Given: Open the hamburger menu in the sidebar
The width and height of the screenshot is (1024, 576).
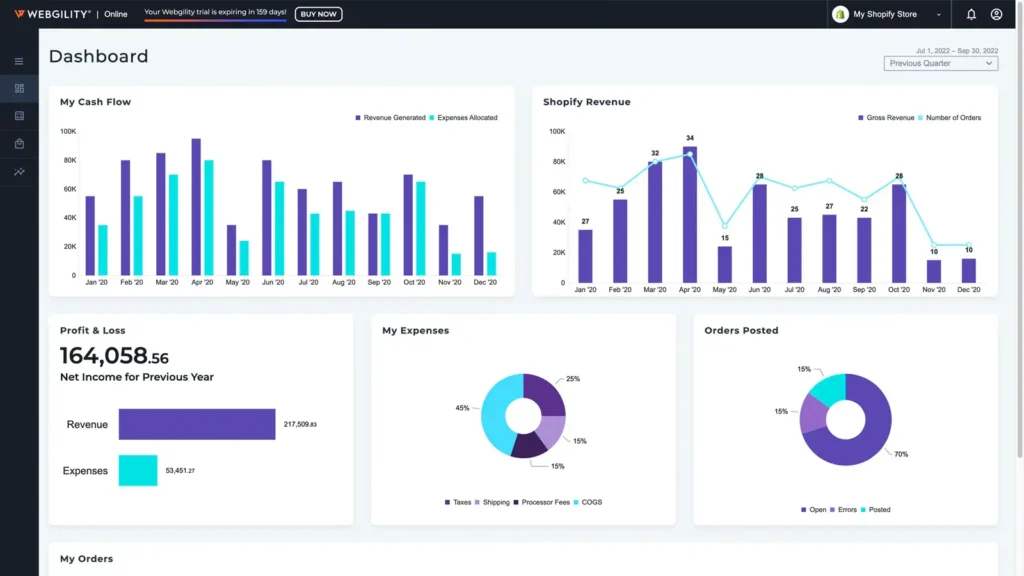Looking at the screenshot, I should pos(19,61).
